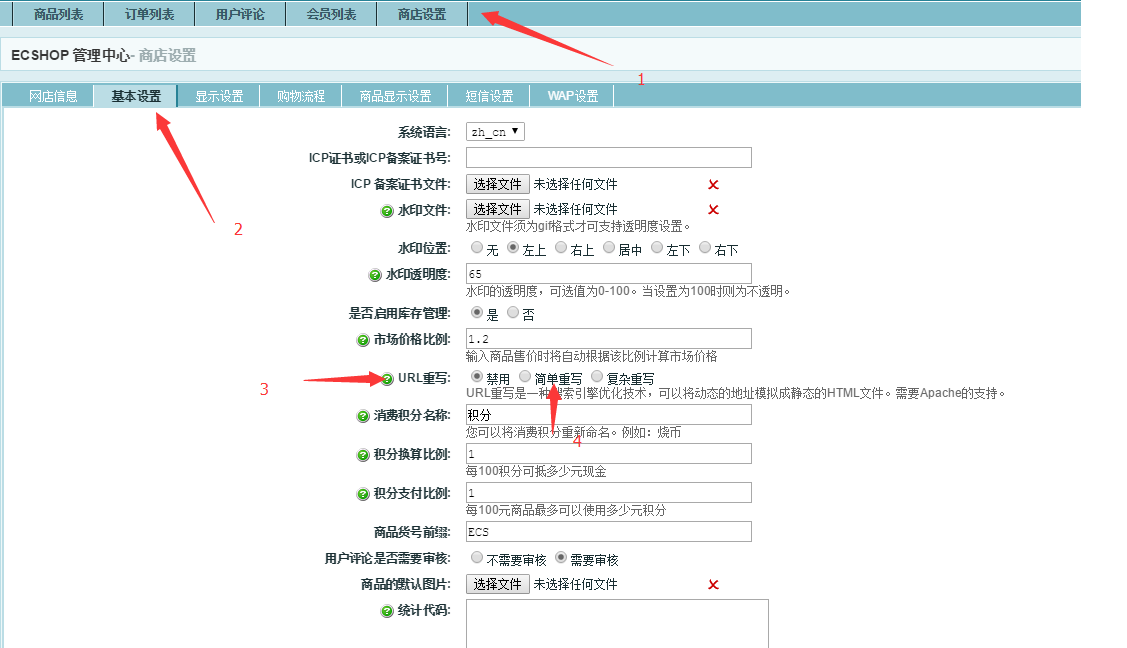Image resolution: width=1127 pixels, height=648 pixels.
Task: Click the green help icon for URL重写
Action: 387,379
